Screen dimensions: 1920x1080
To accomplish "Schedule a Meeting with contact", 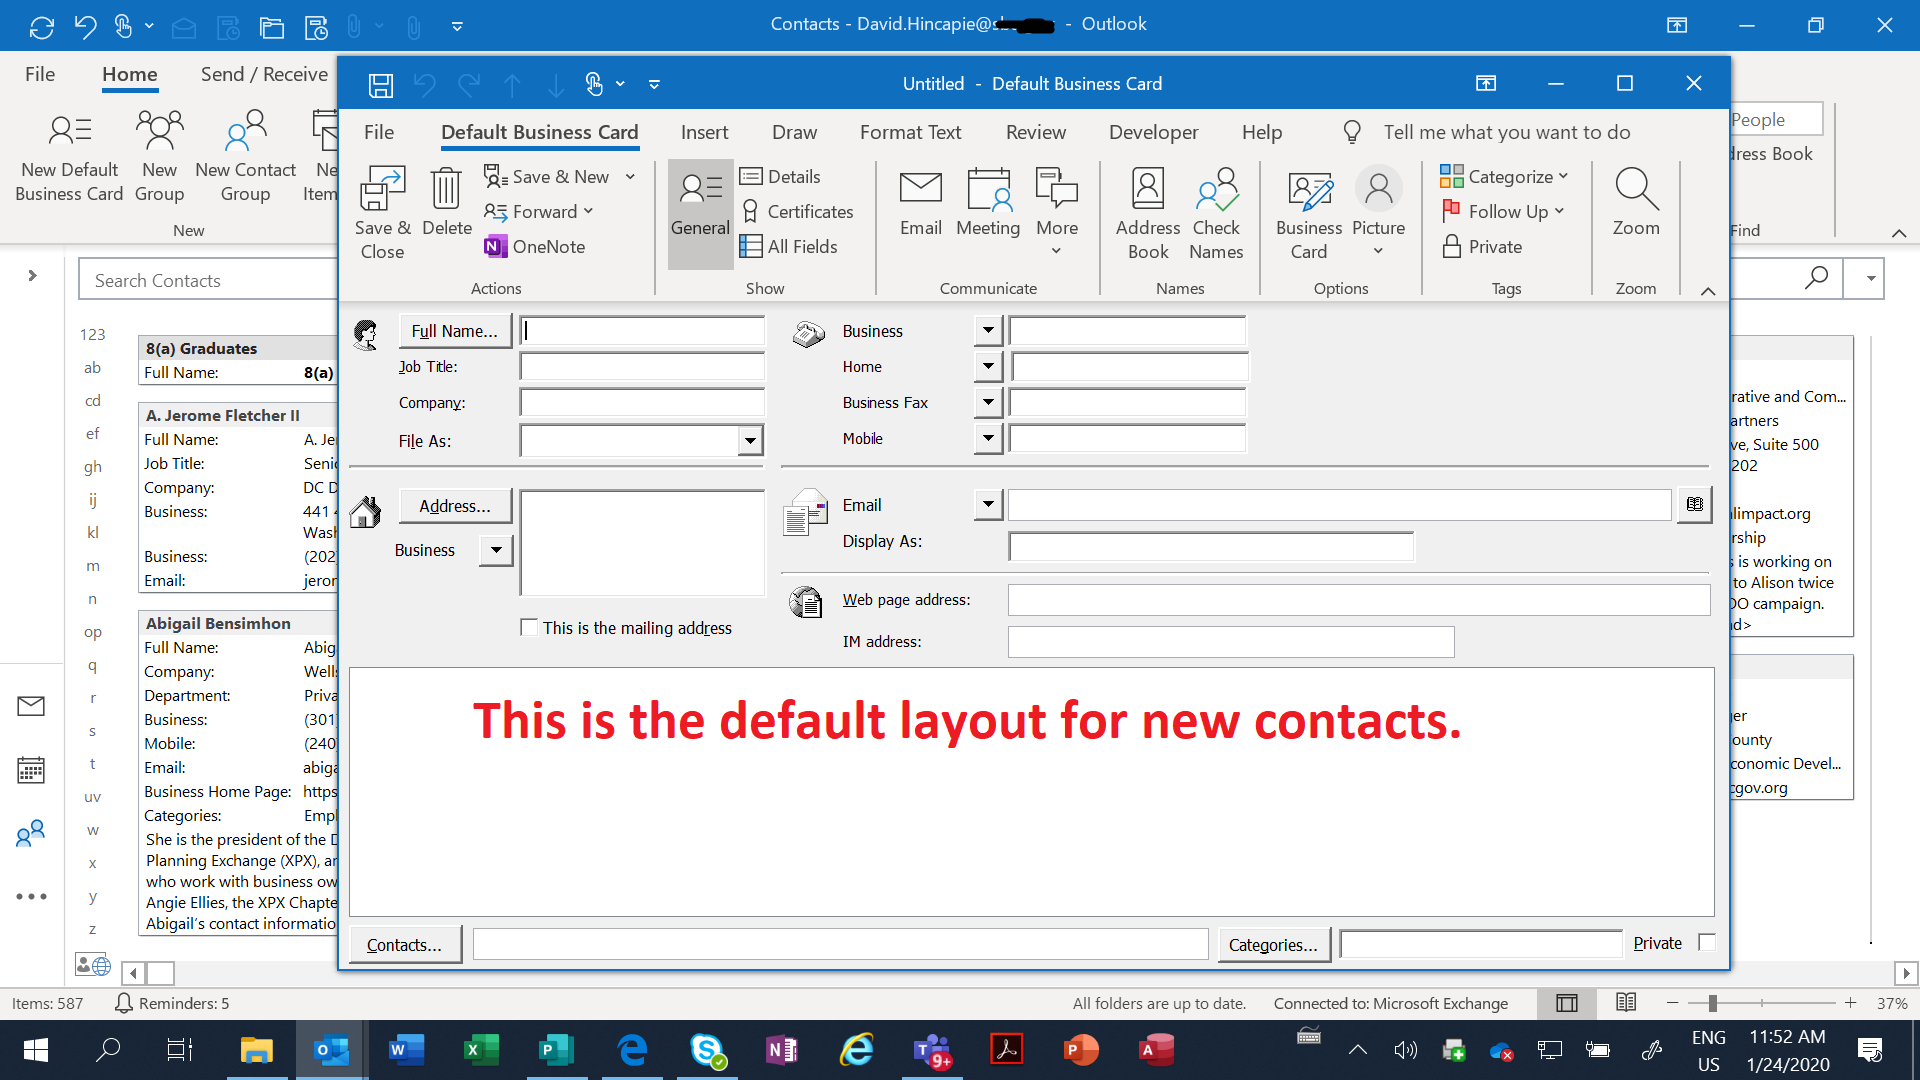I will point(988,202).
